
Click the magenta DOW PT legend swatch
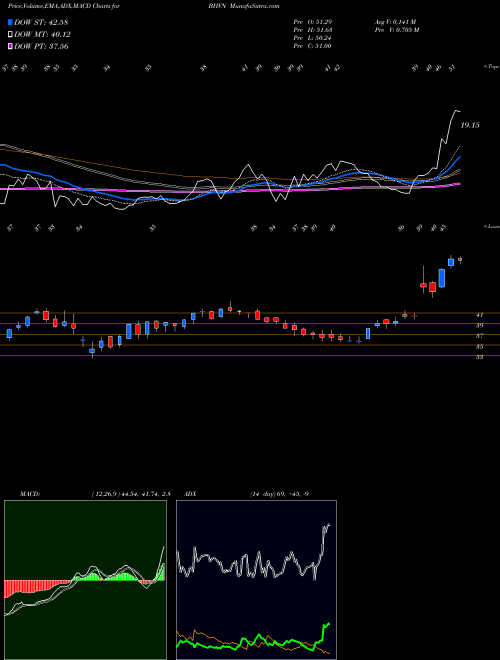pos(10,47)
